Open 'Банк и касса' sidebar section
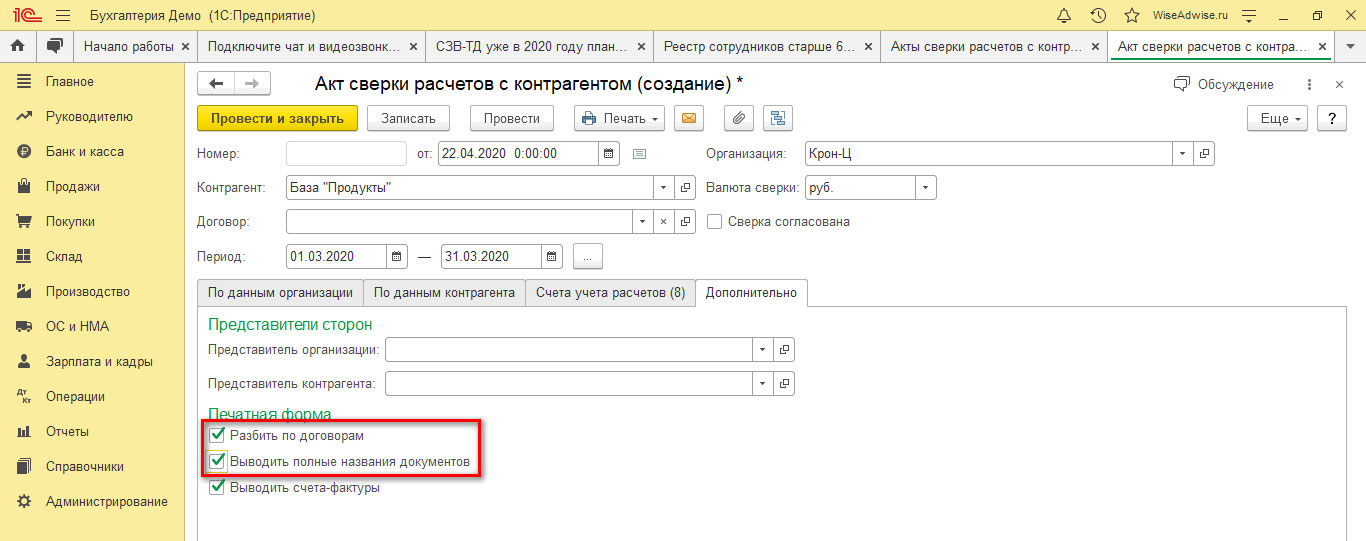The height and width of the screenshot is (541, 1366). [85, 152]
